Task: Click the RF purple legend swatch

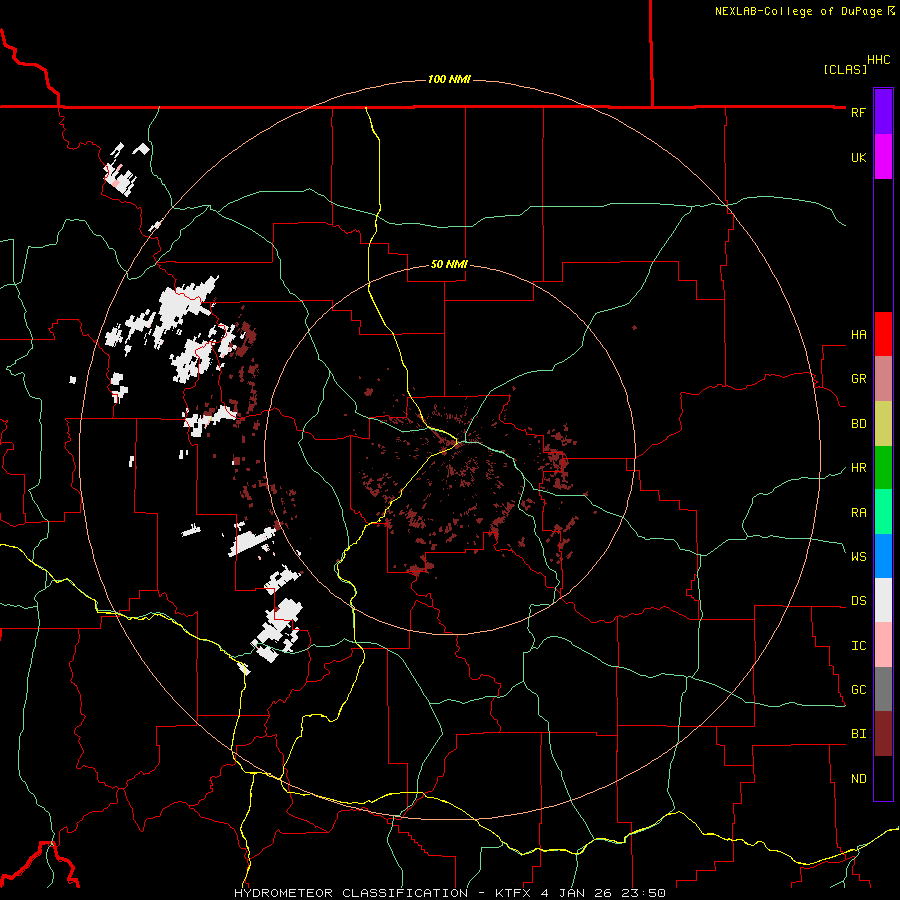Action: pos(883,112)
